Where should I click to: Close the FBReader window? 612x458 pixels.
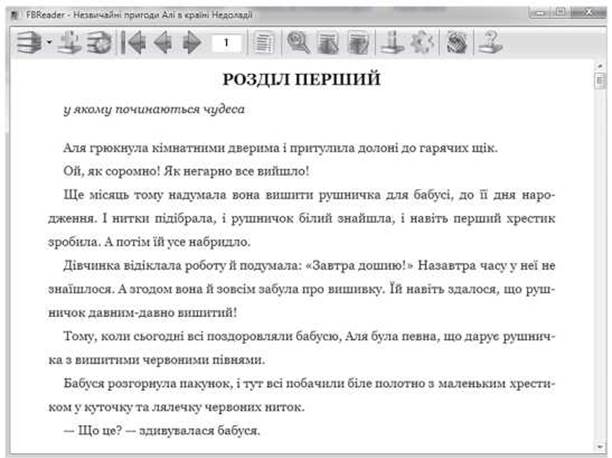tap(589, 12)
